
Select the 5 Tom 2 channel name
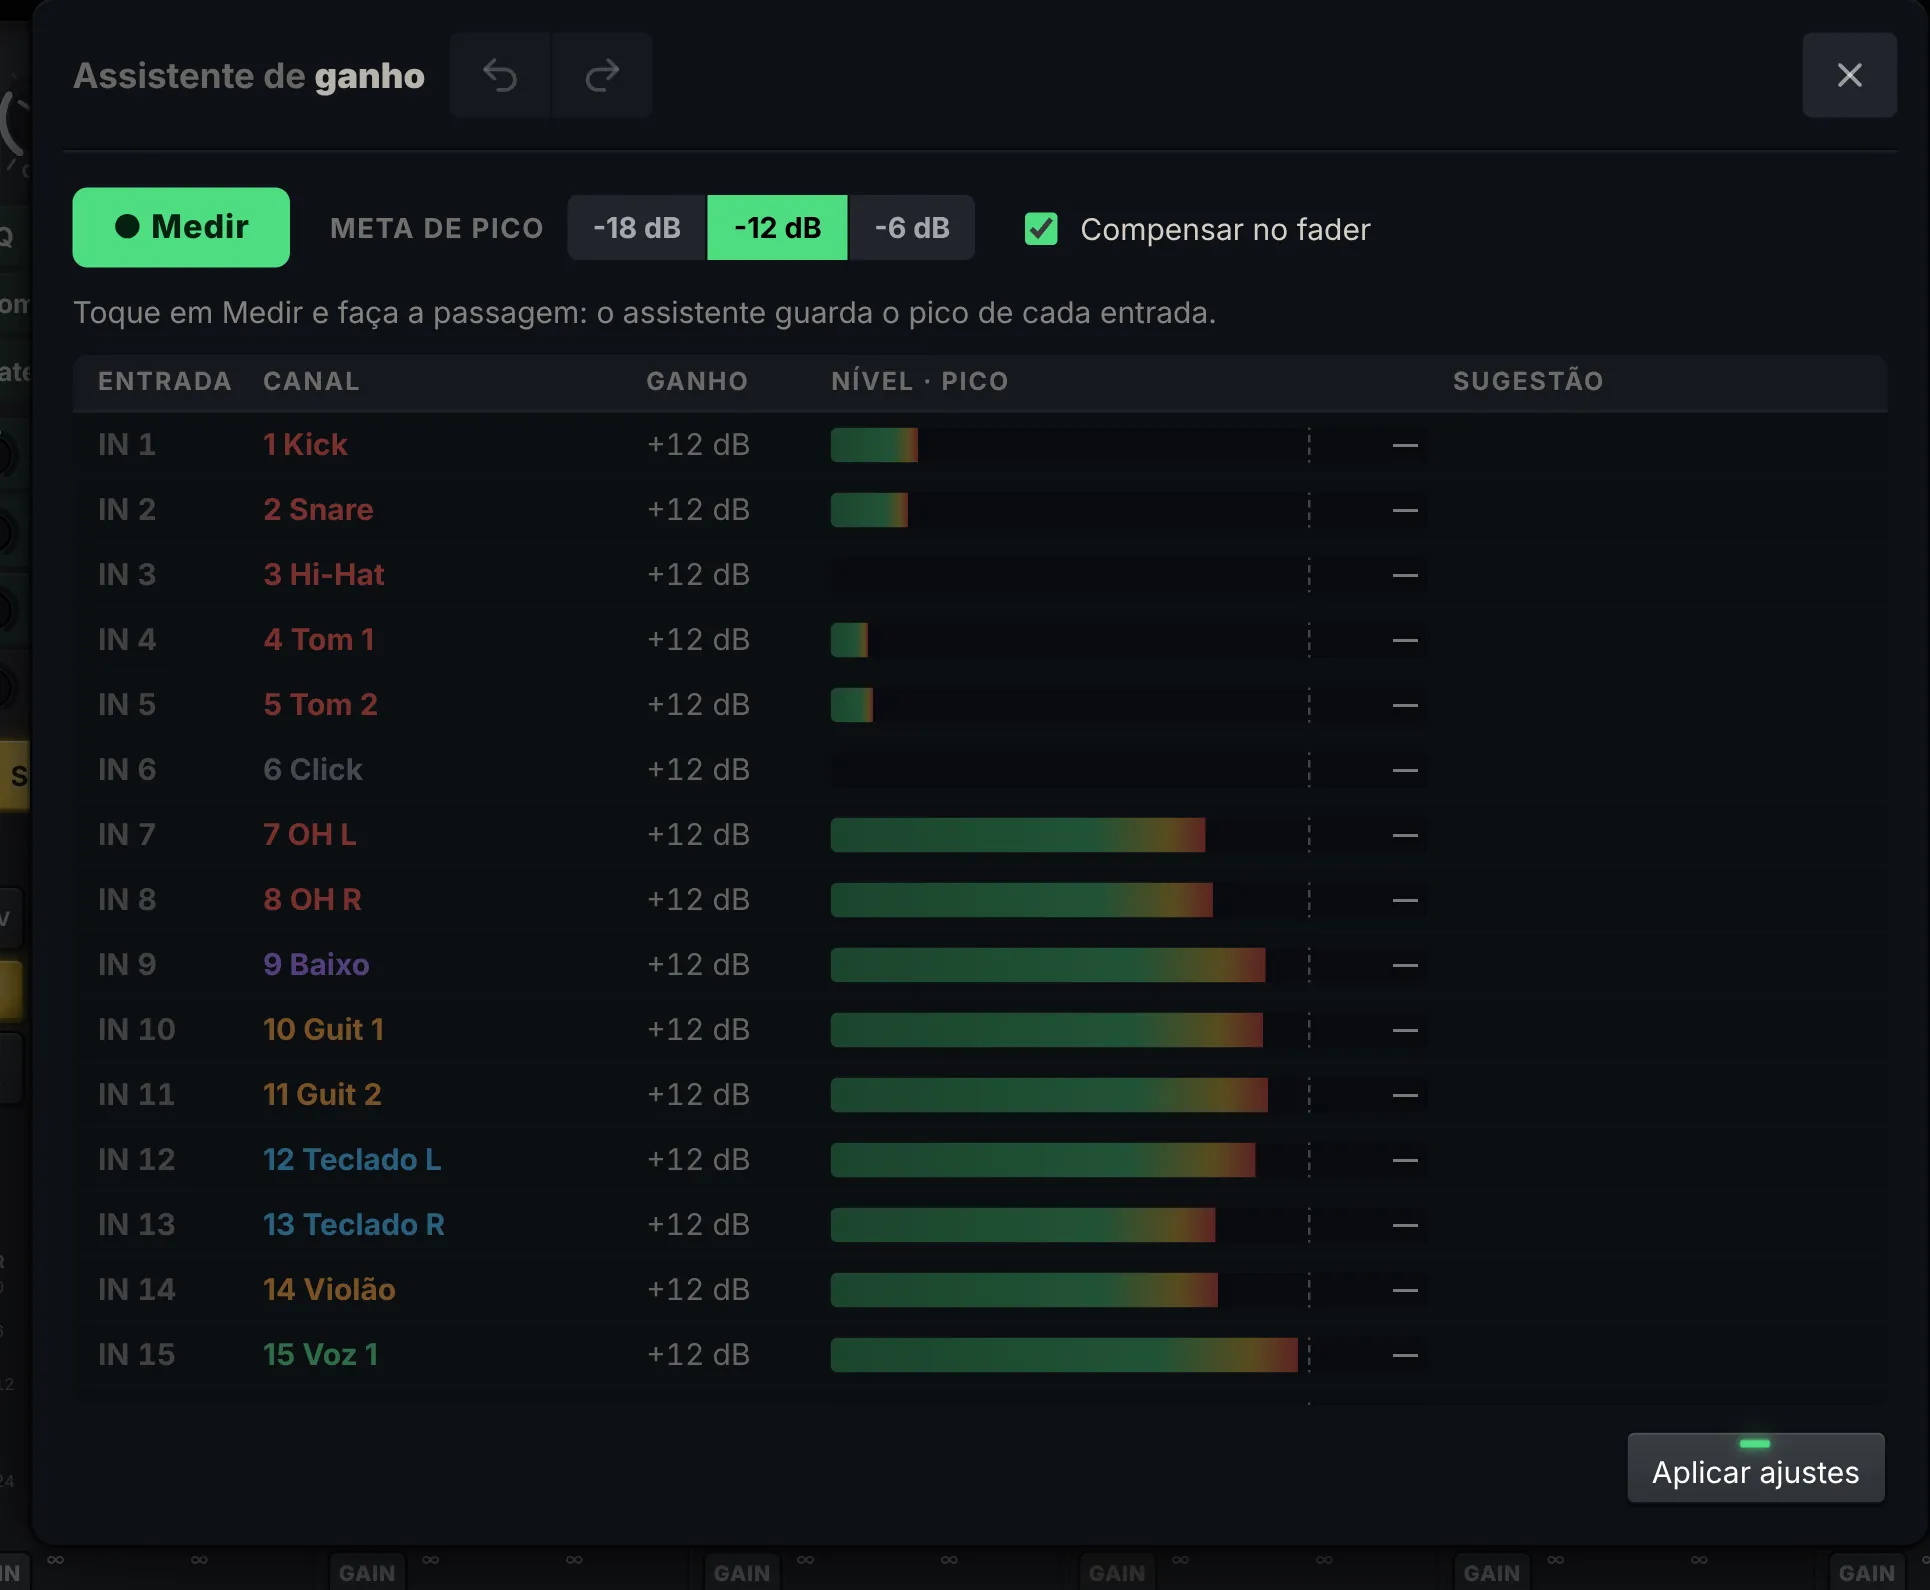pos(320,705)
